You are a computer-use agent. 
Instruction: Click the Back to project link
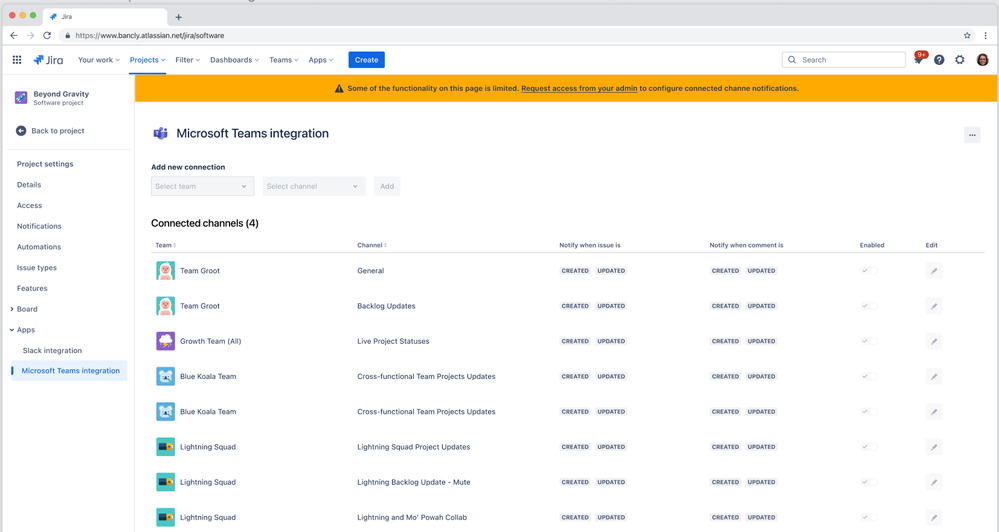tap(58, 131)
